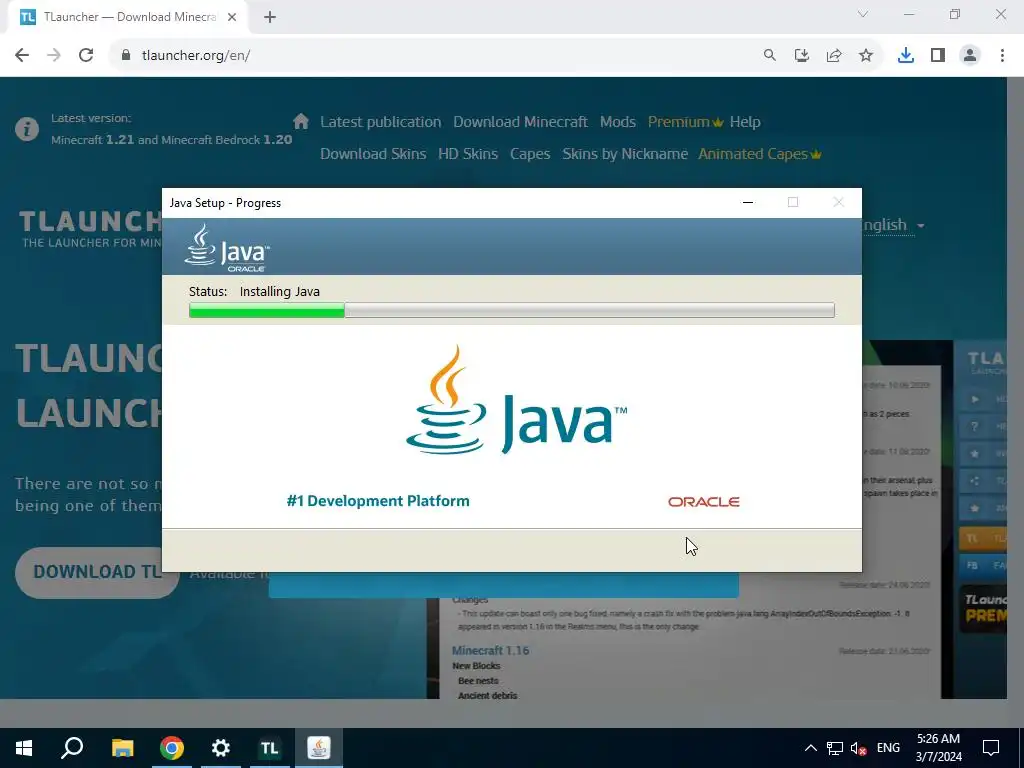
Task: Open Chrome three-dot menu
Action: 1002,56
